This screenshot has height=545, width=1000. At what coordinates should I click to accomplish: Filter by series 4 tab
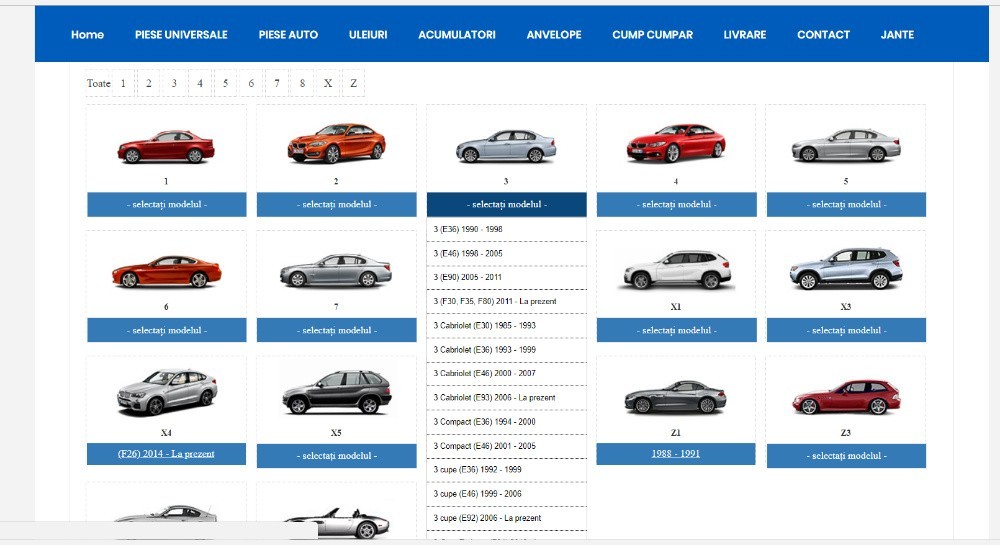(x=200, y=84)
